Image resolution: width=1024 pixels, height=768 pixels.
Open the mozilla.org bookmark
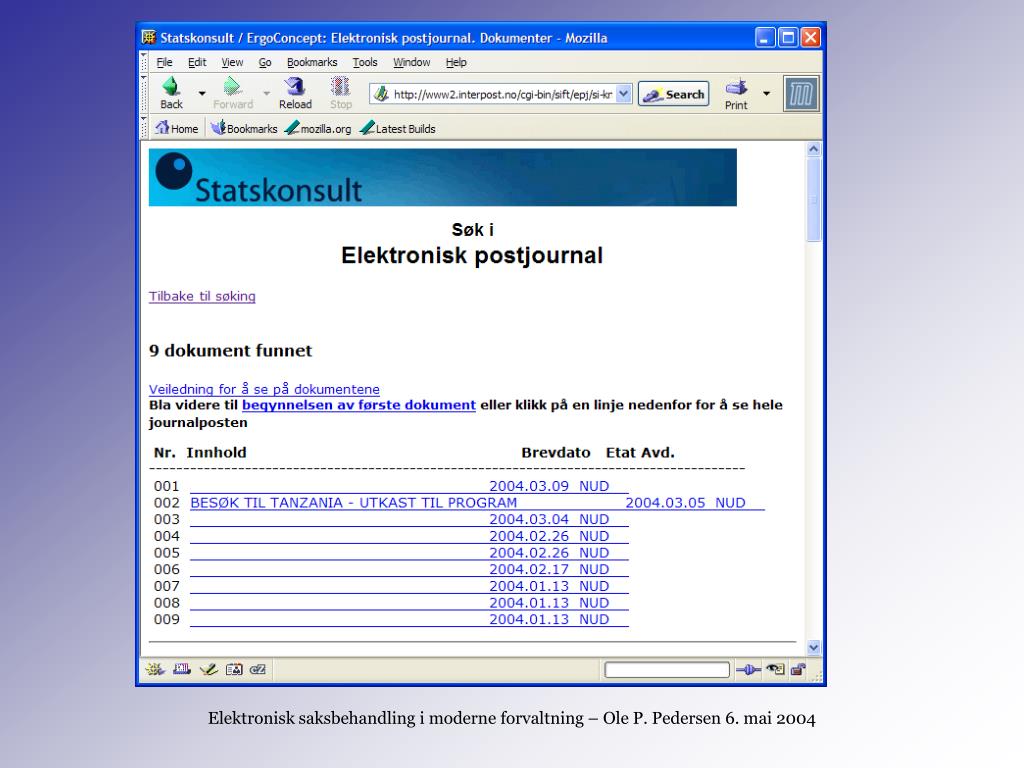click(319, 129)
